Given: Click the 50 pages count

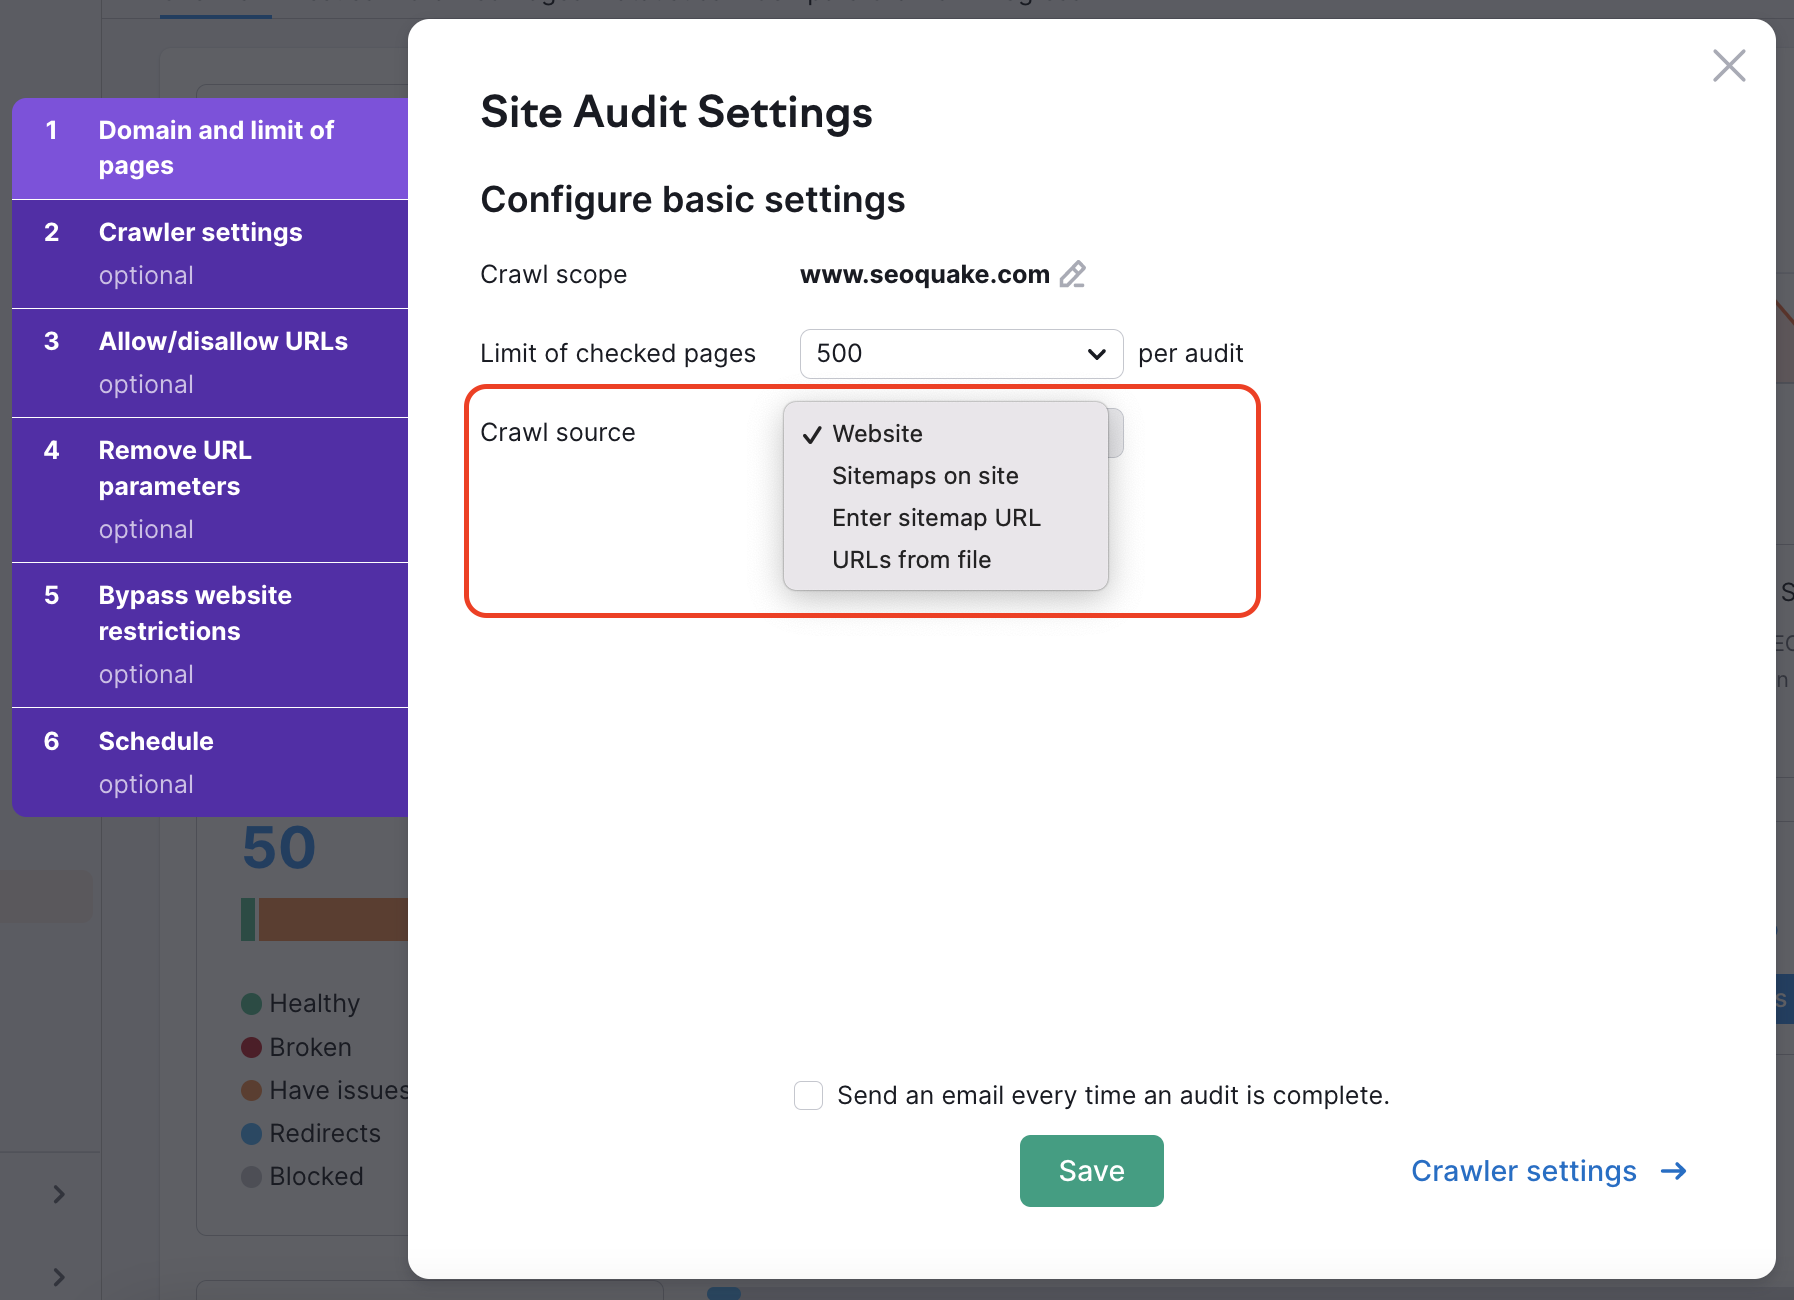Looking at the screenshot, I should (x=279, y=848).
